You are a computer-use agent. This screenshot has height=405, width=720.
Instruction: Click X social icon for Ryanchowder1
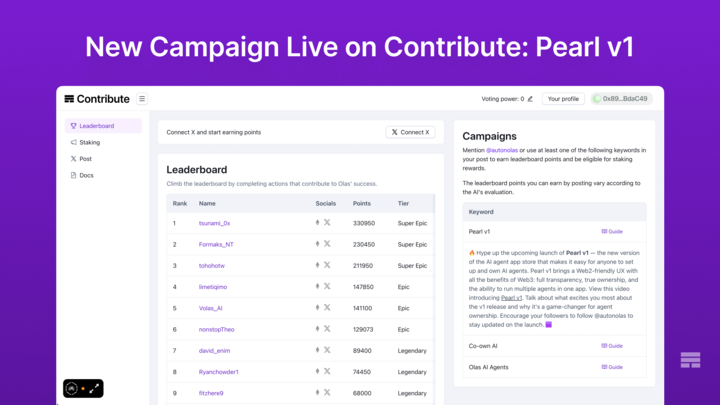pyautogui.click(x=327, y=371)
